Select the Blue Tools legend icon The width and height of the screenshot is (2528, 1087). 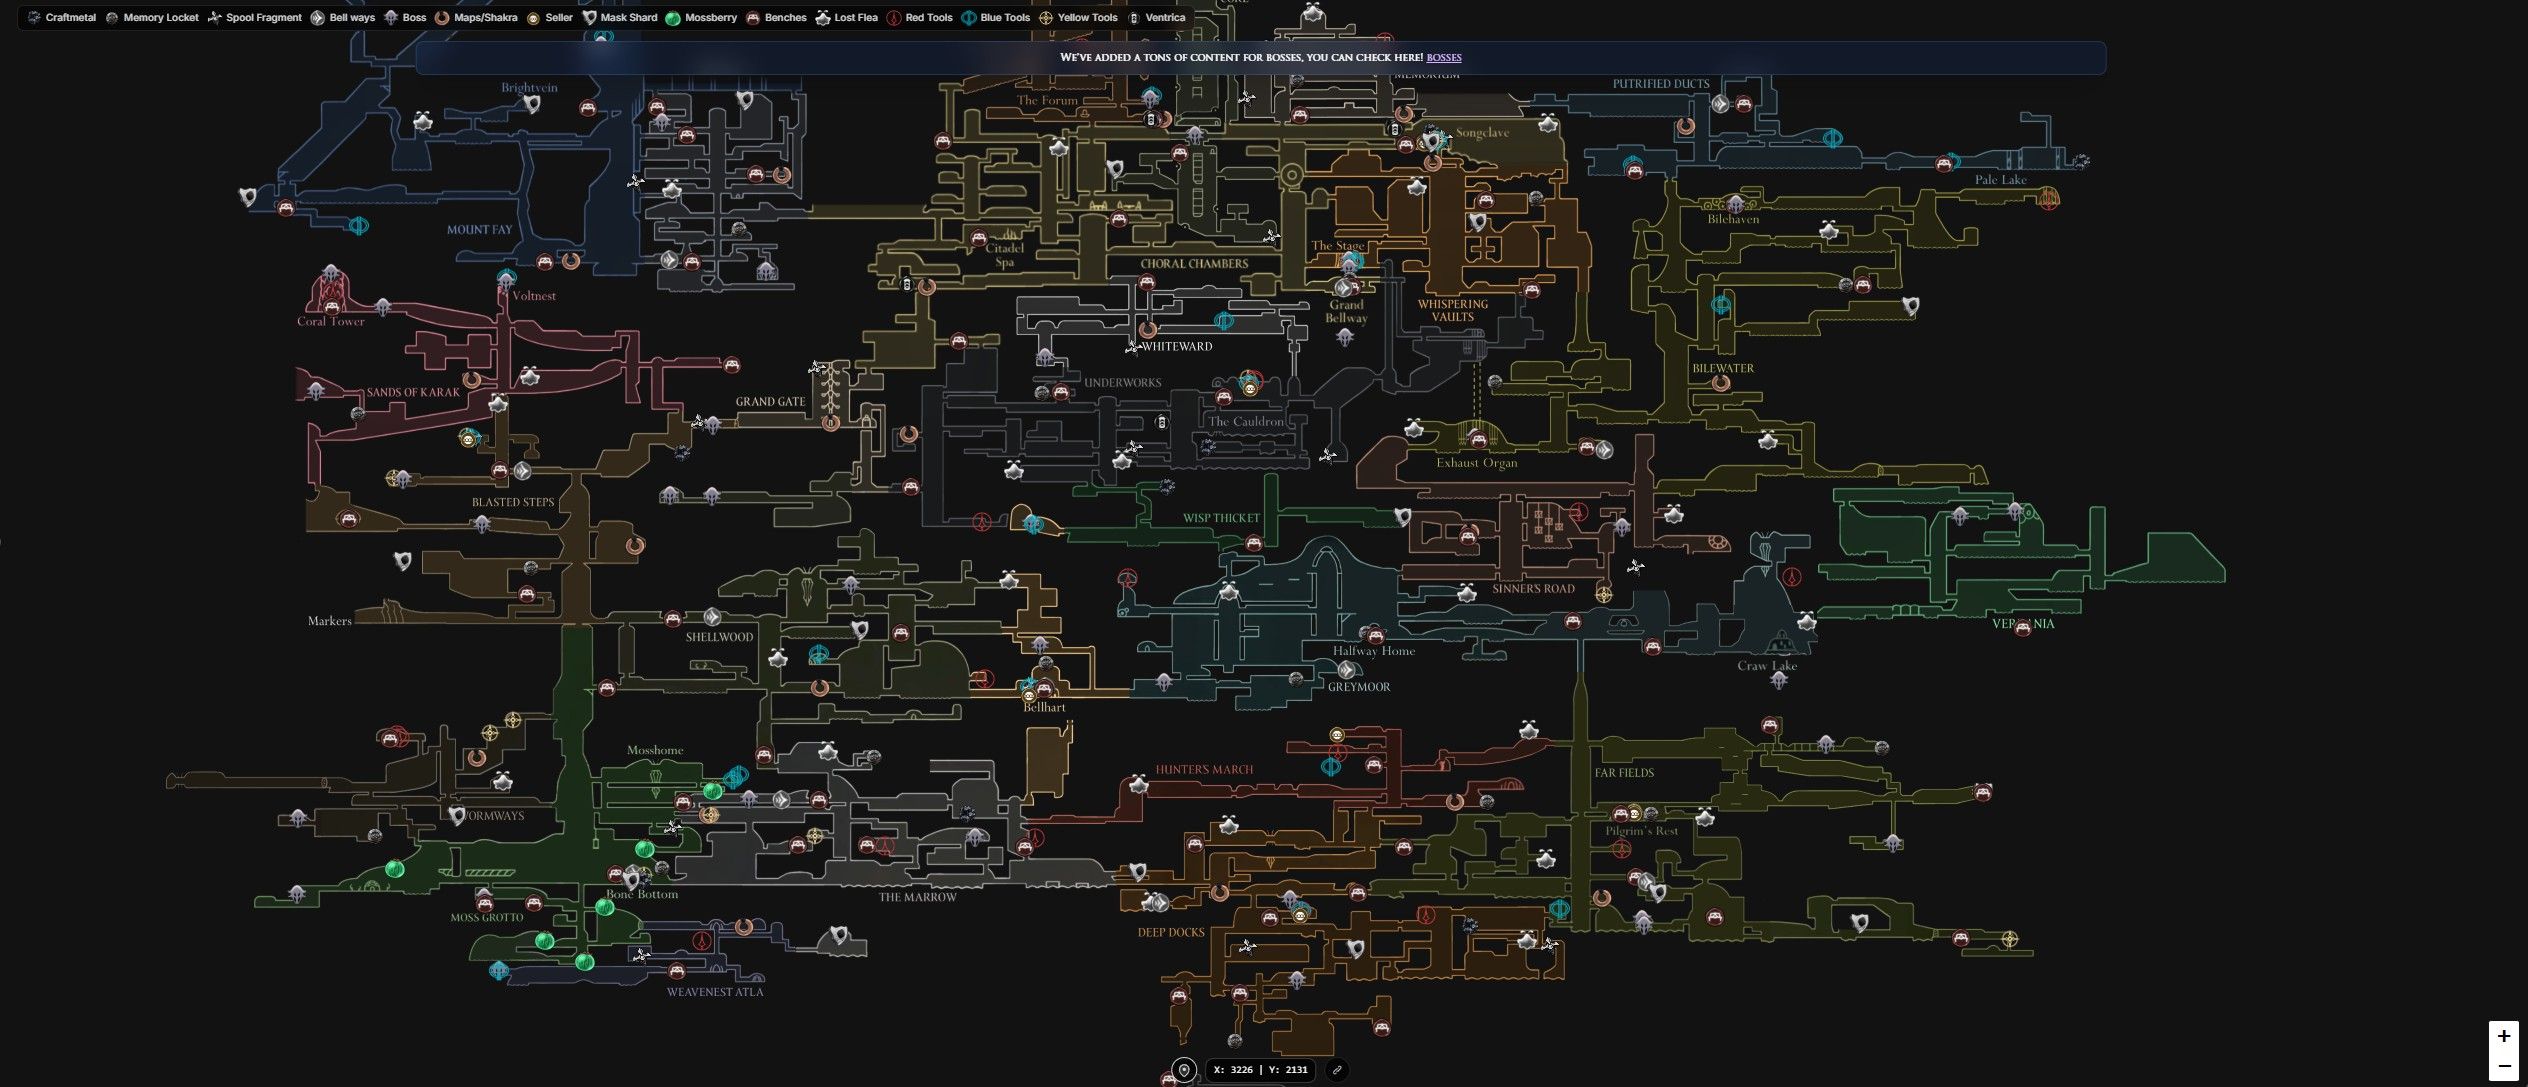(x=967, y=17)
